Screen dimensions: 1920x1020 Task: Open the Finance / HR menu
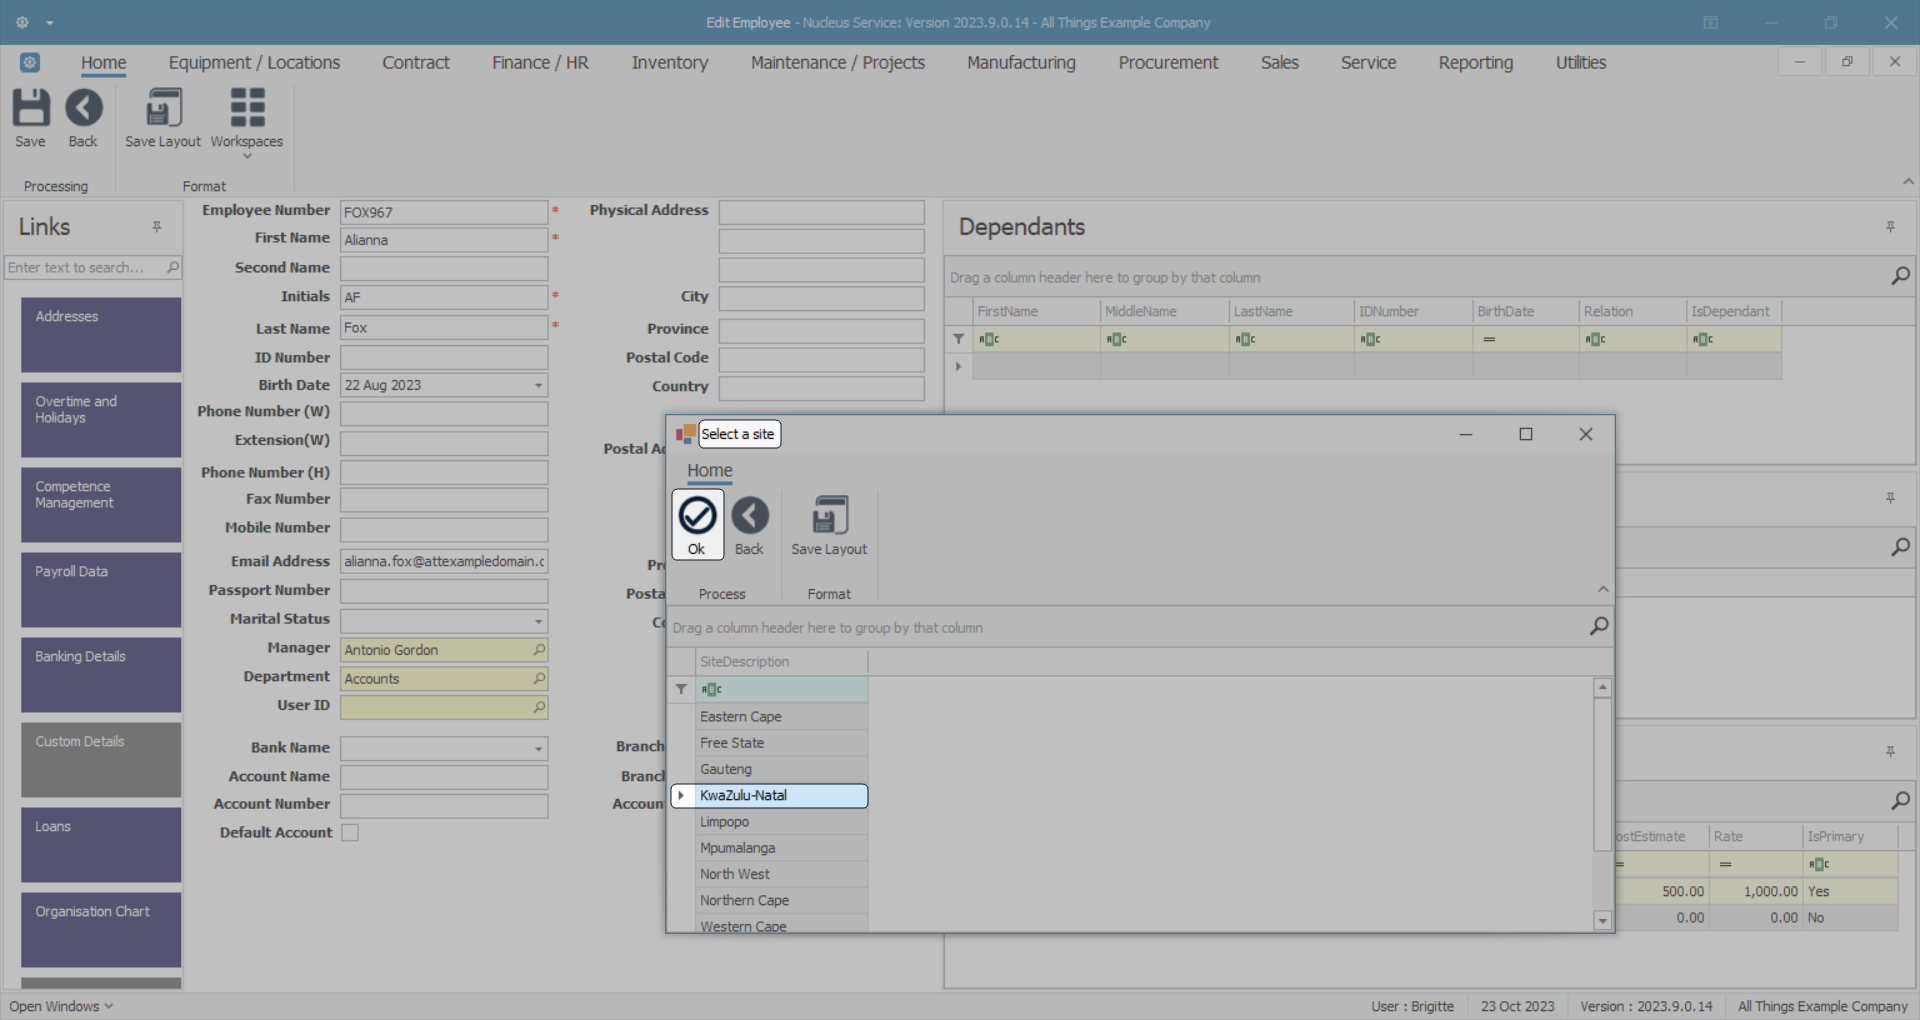[x=540, y=62]
